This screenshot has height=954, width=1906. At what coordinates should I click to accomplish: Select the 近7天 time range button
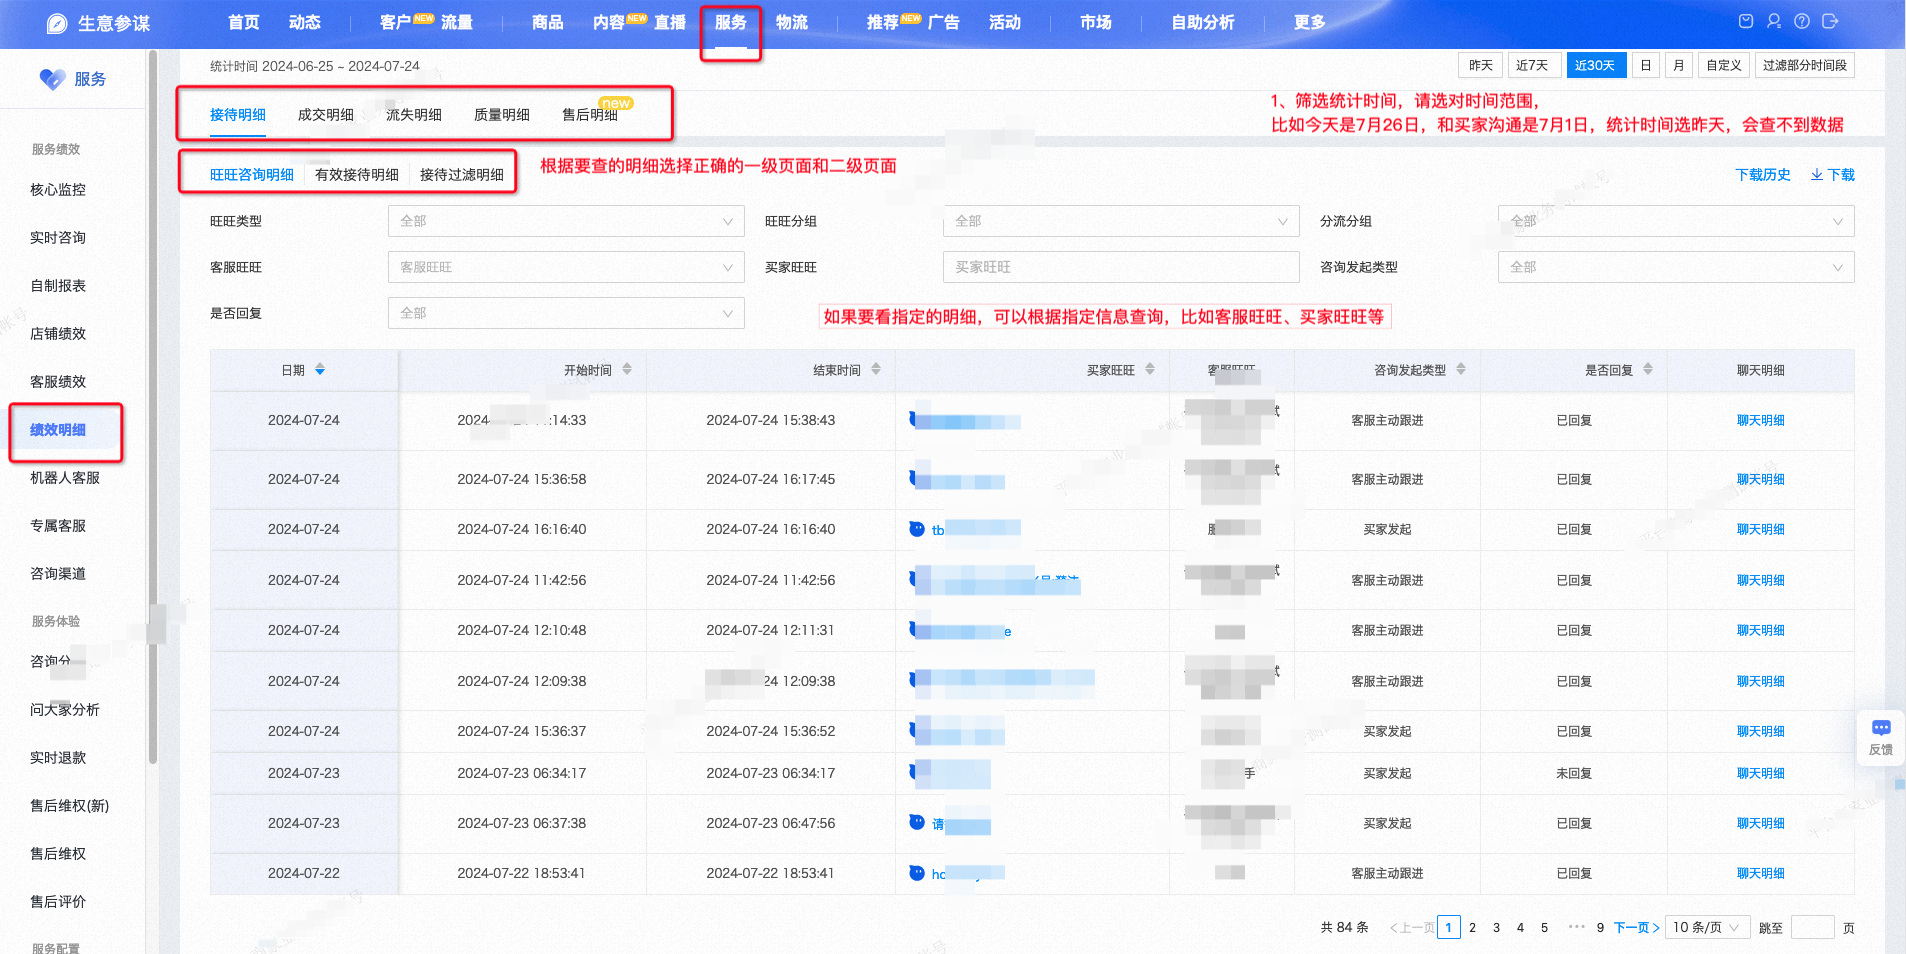coord(1532,65)
